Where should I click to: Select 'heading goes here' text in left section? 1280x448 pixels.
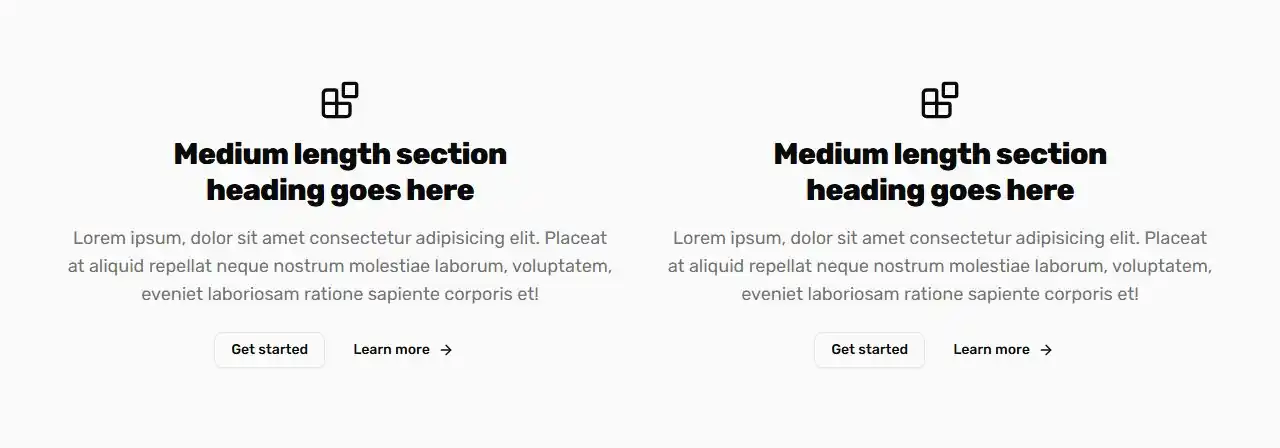click(x=340, y=190)
